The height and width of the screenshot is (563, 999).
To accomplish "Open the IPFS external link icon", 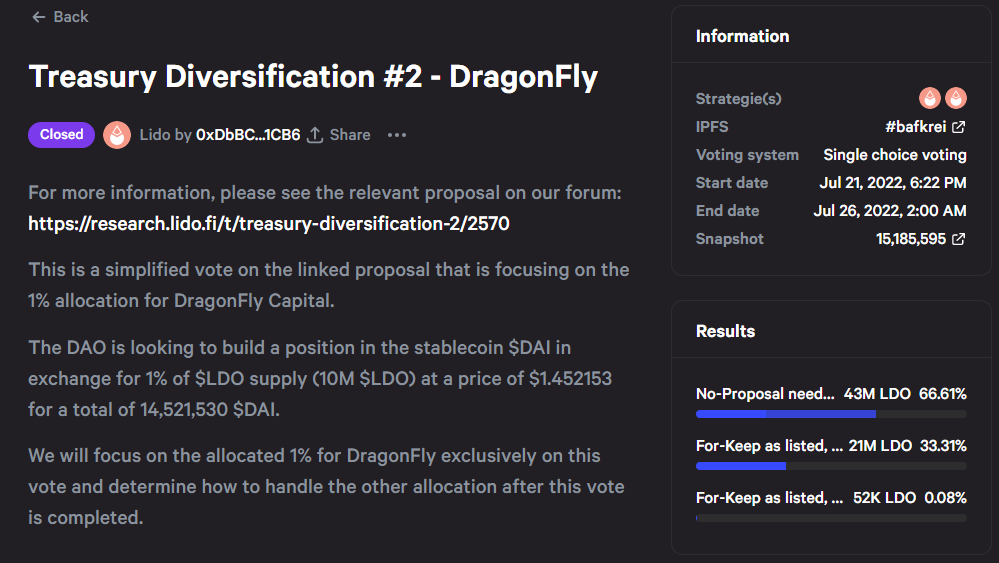I will pos(958,127).
